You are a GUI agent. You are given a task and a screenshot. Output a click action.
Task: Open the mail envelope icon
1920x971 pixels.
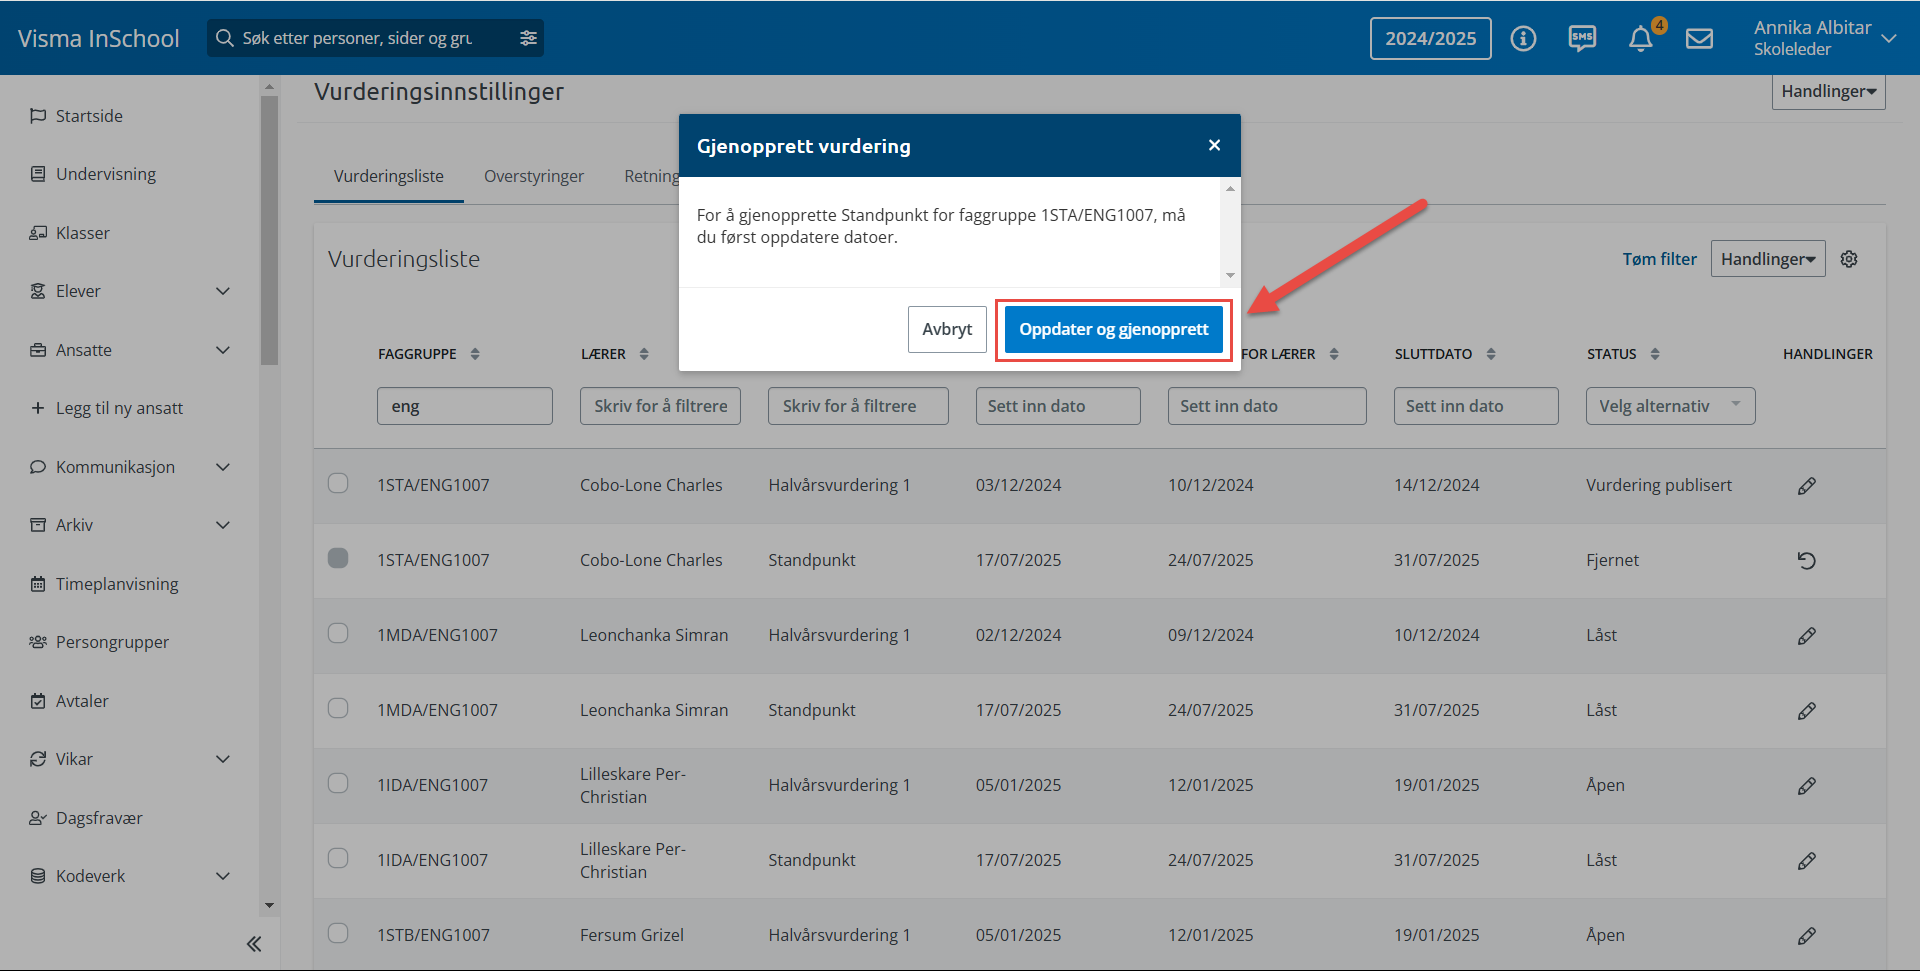click(1699, 39)
